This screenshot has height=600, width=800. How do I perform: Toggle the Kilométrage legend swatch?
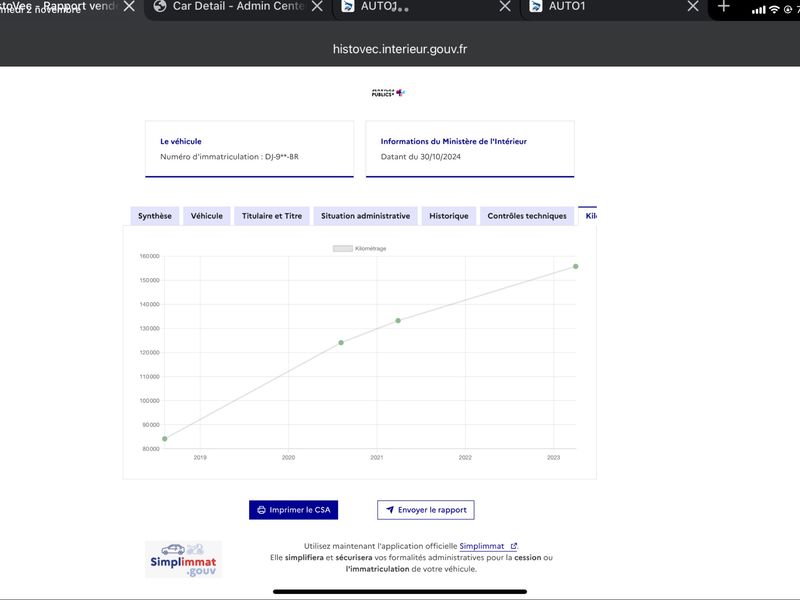point(342,248)
